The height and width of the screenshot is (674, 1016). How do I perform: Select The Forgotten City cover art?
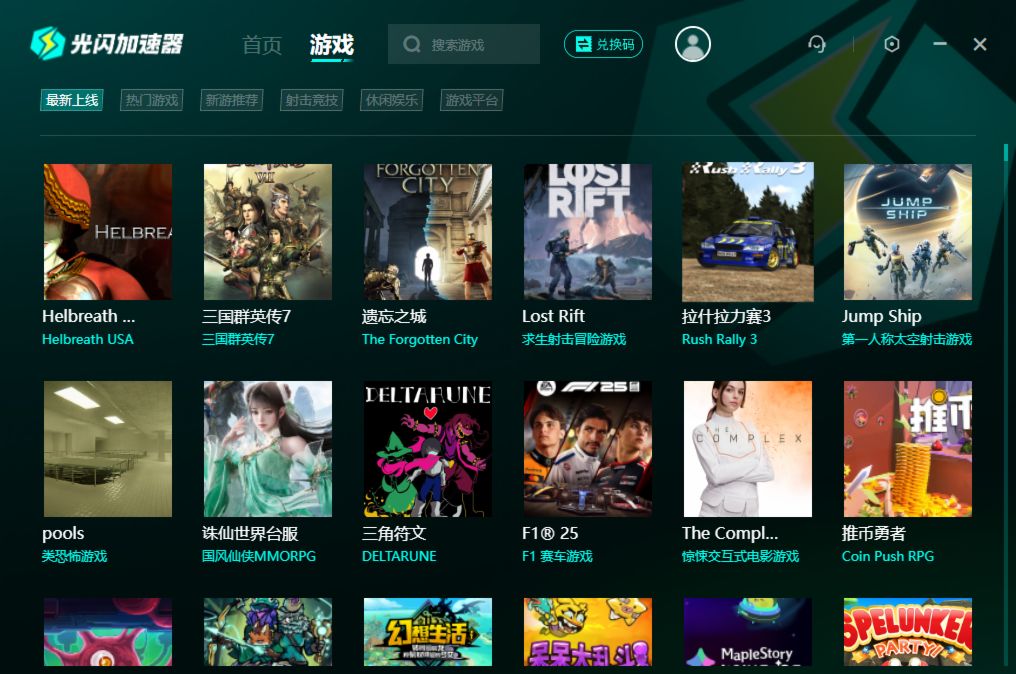[x=428, y=232]
